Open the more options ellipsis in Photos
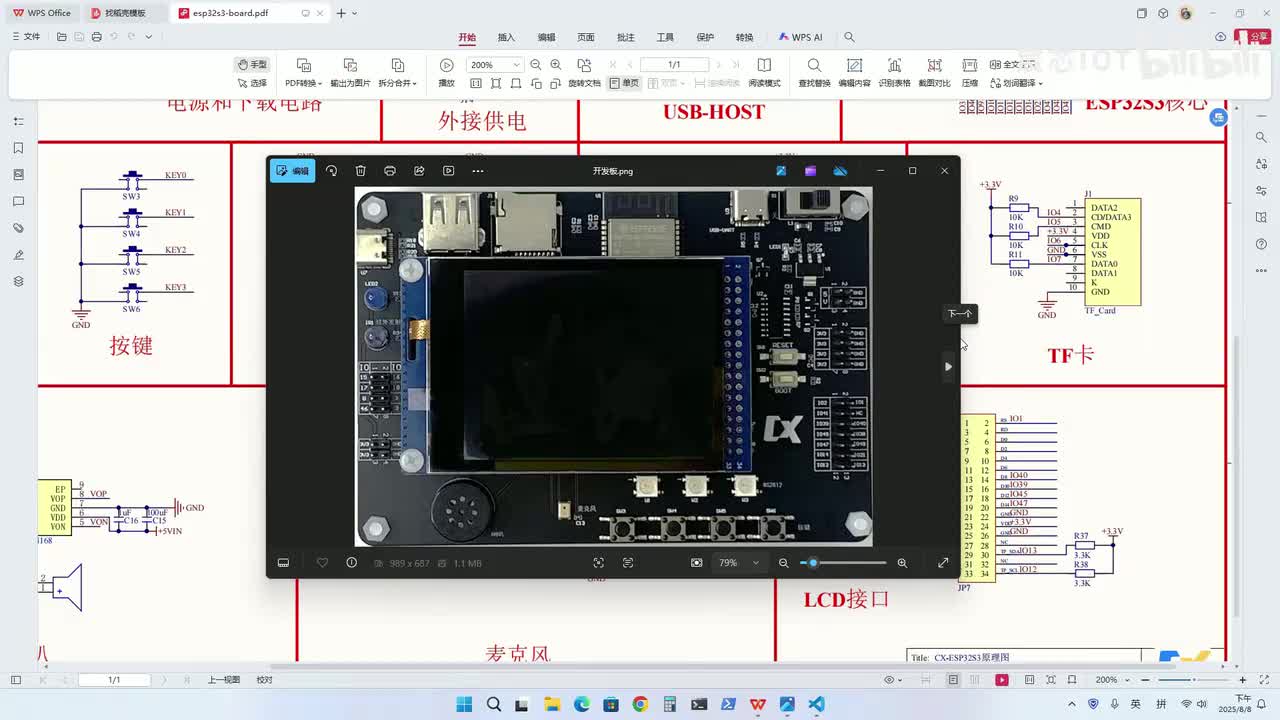This screenshot has height=720, width=1280. [x=478, y=171]
